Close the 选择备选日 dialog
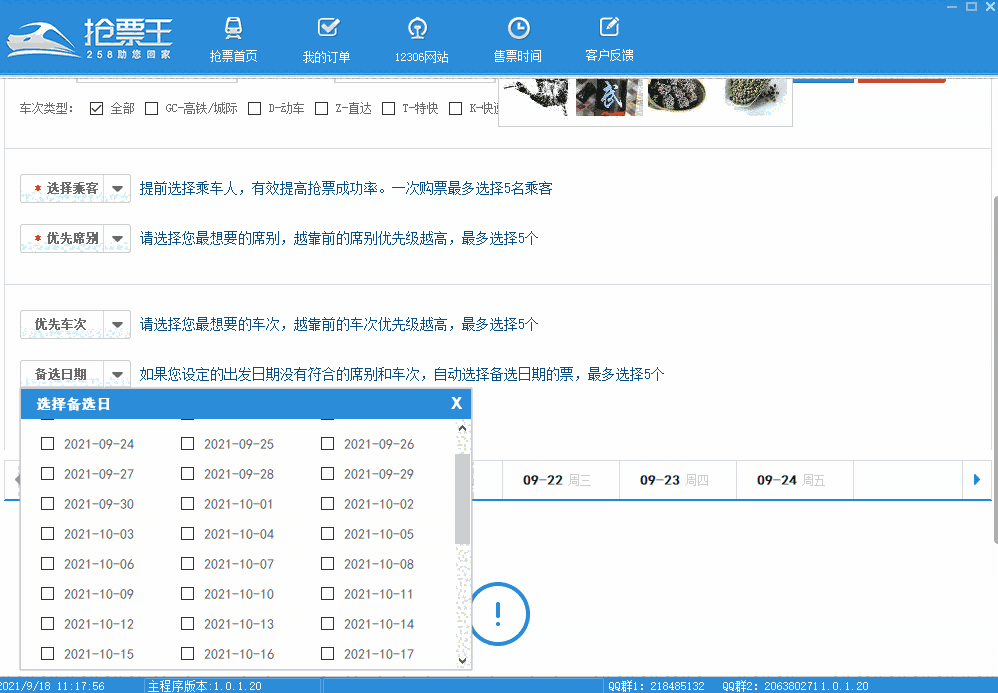The image size is (998, 693). (457, 404)
